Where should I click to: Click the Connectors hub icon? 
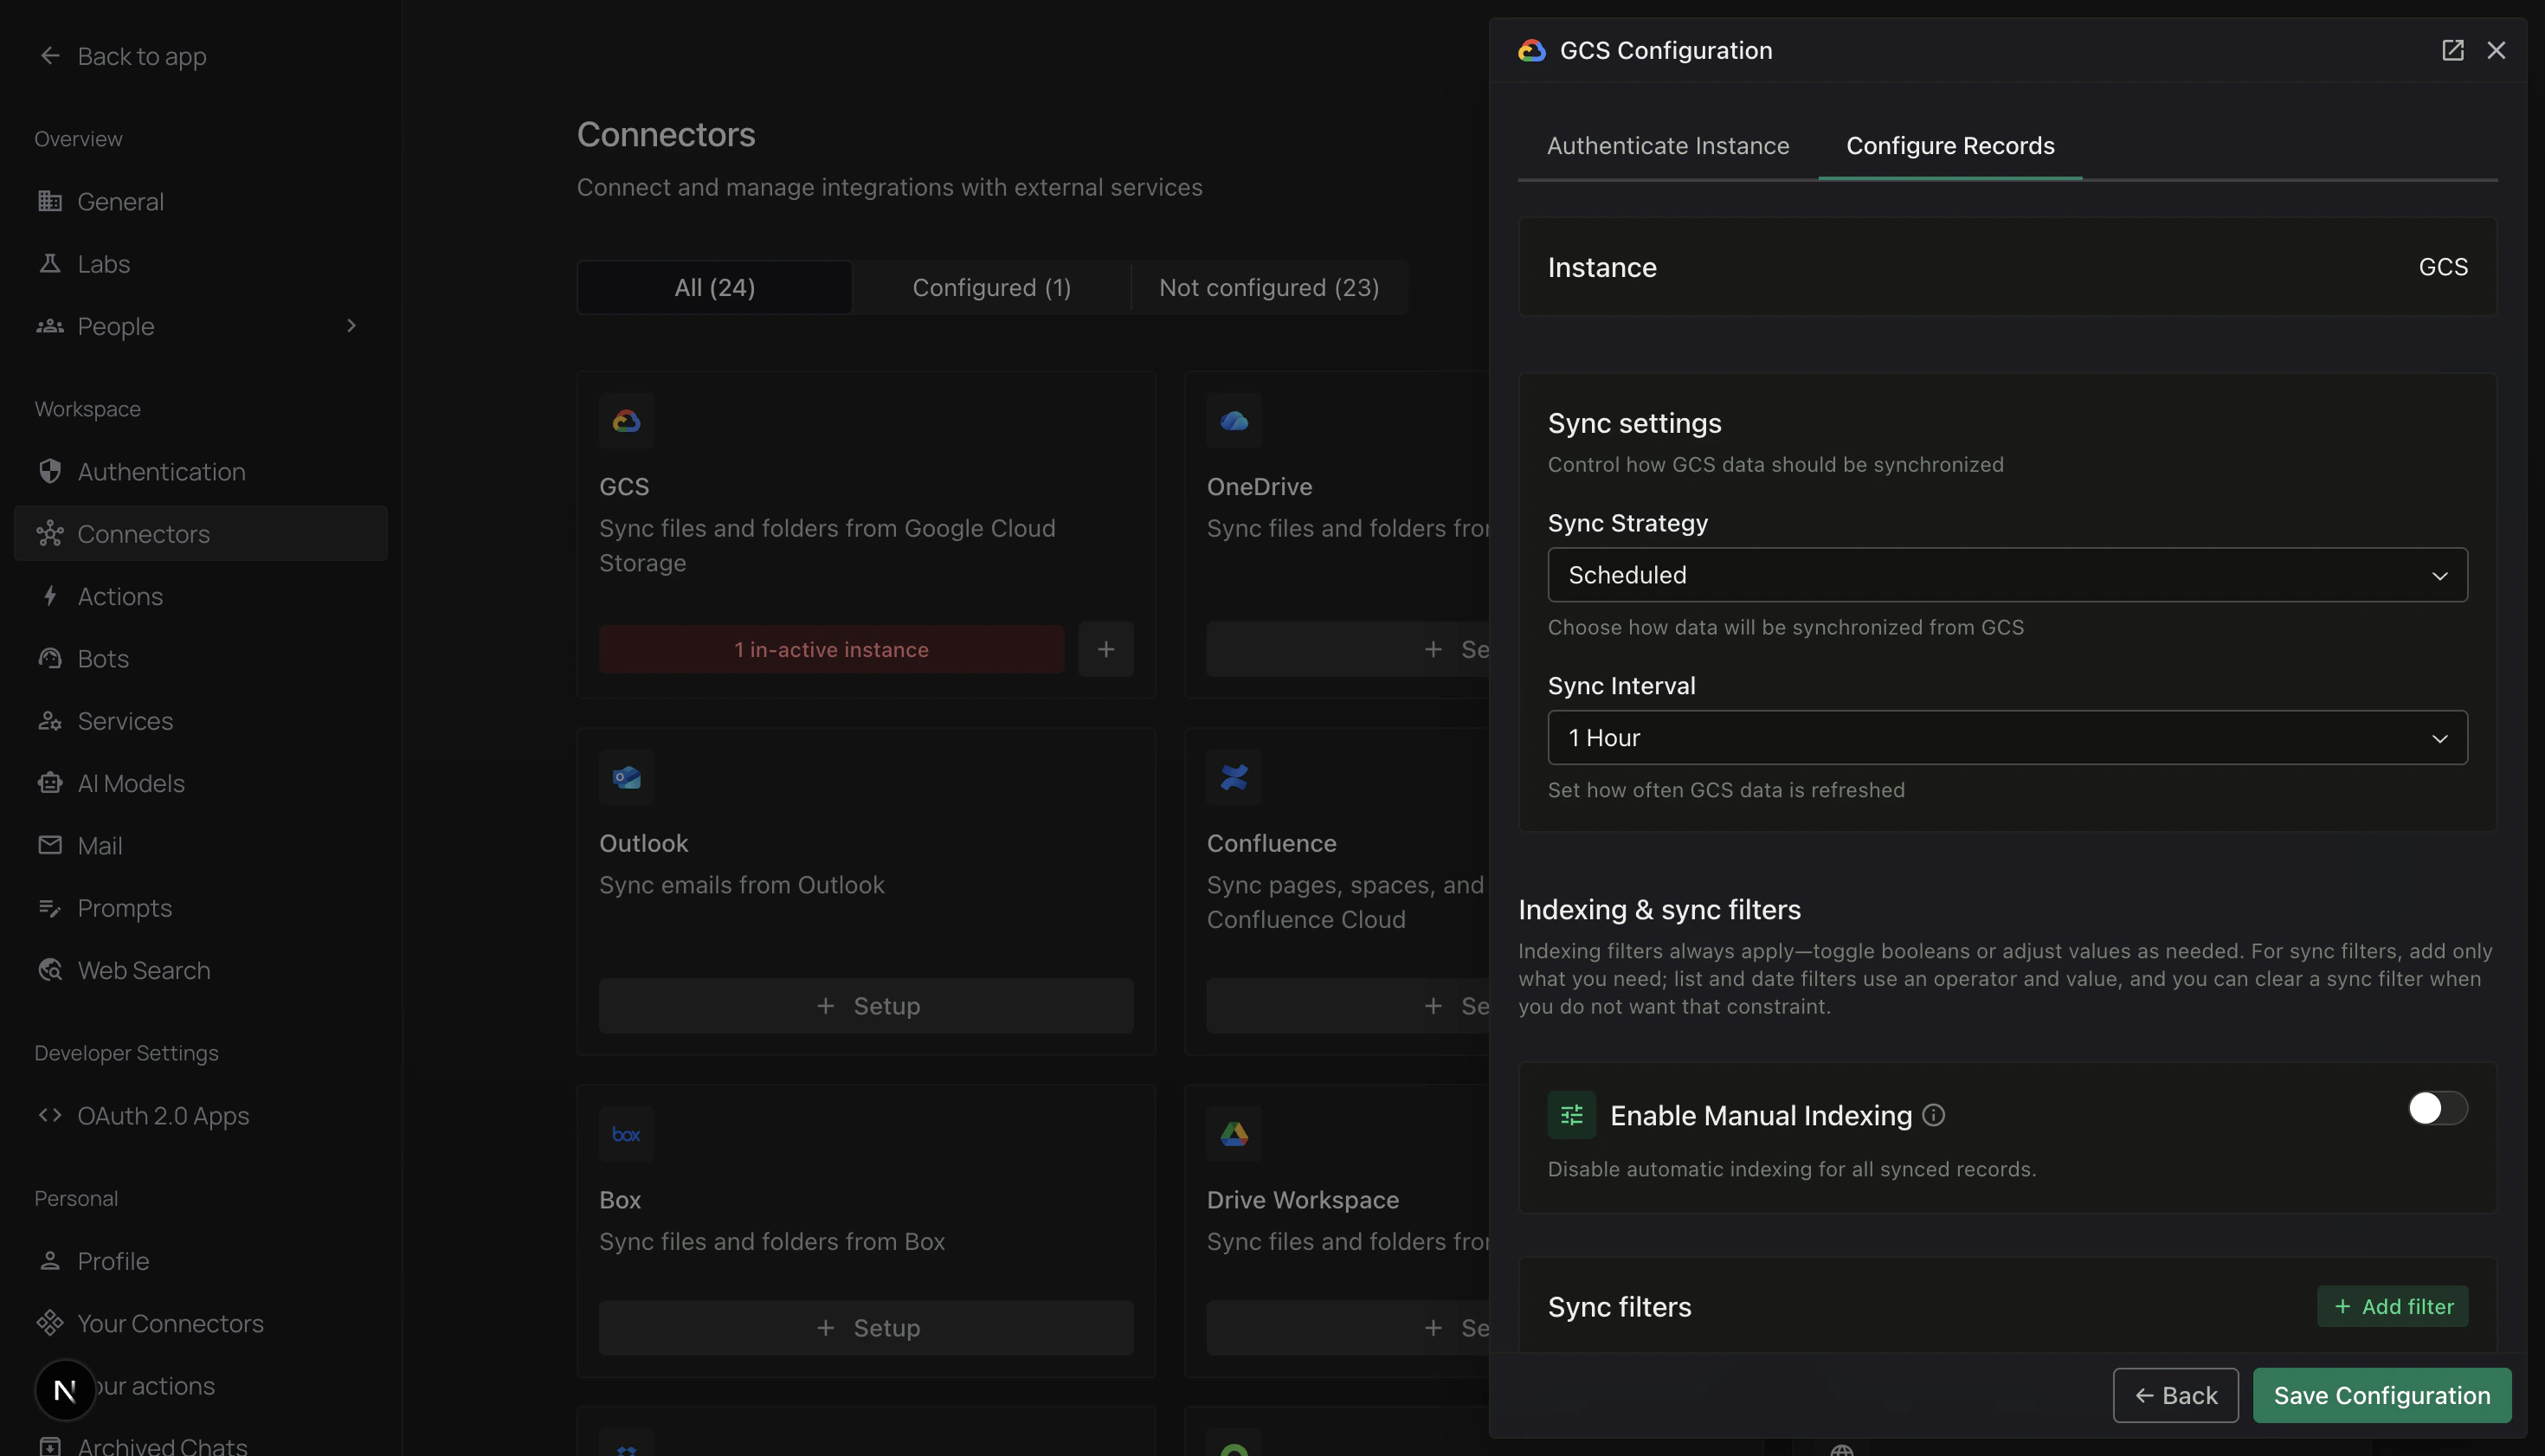click(x=50, y=533)
